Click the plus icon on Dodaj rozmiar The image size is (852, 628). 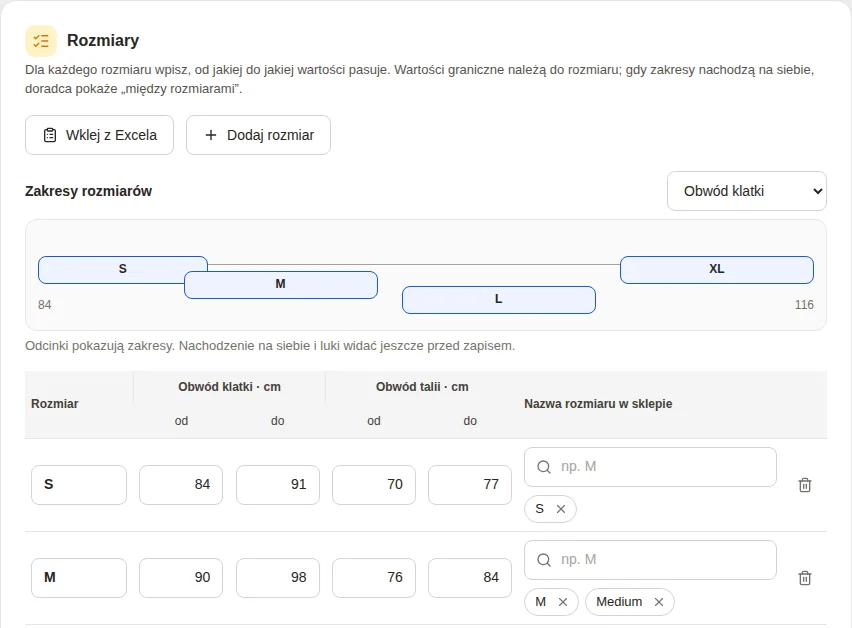tap(211, 135)
